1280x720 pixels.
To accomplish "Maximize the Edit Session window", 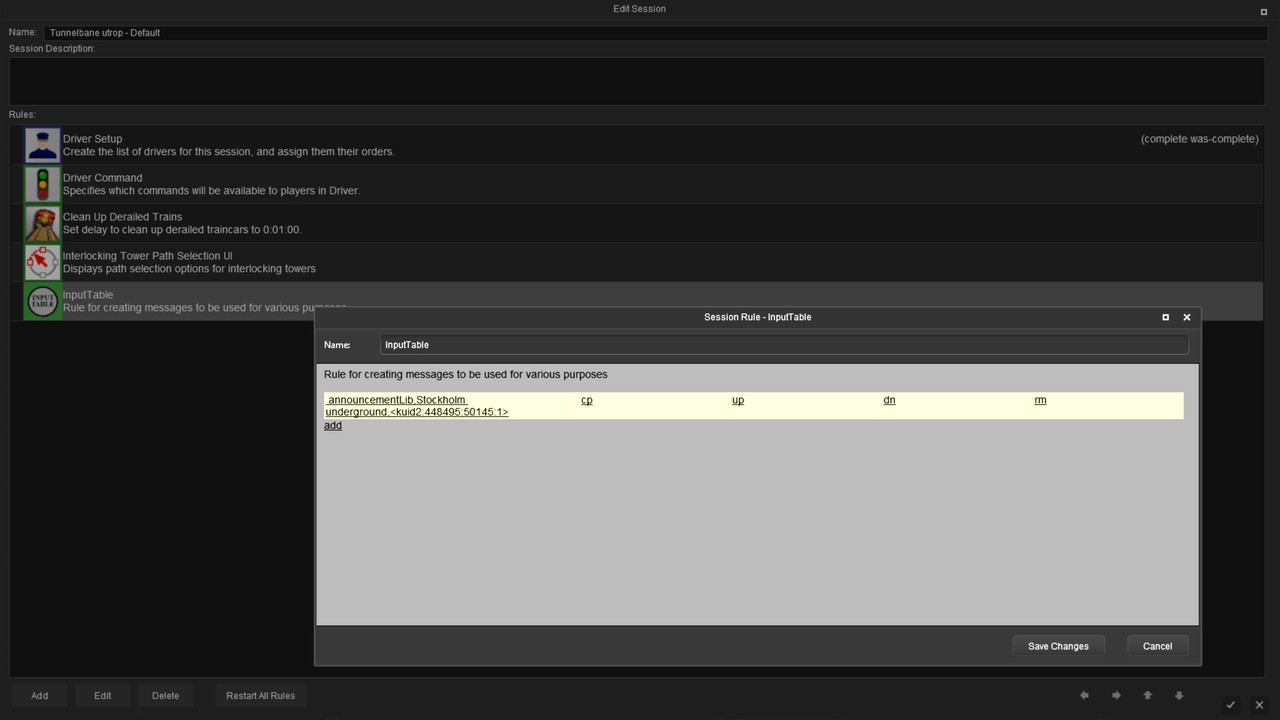I will click(1263, 12).
